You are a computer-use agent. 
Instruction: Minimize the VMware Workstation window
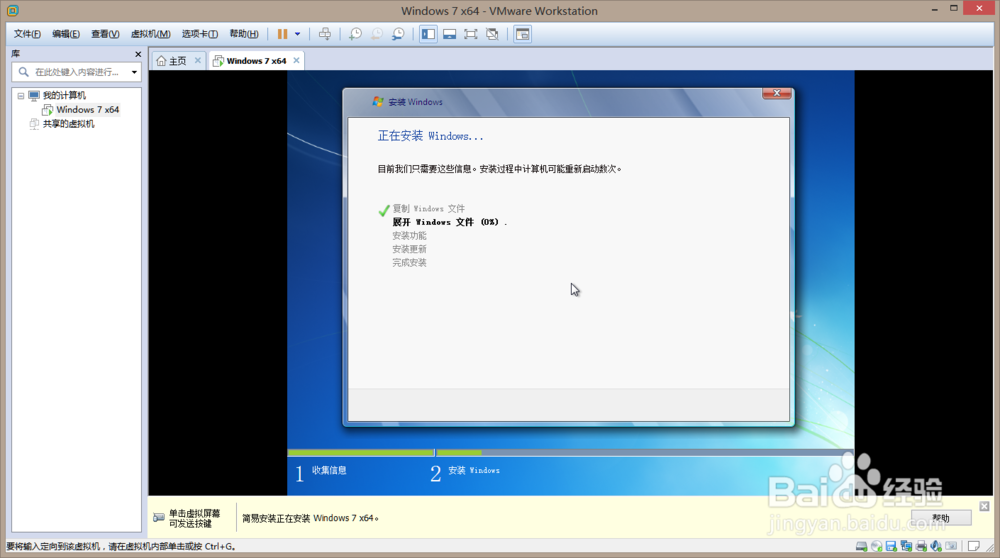[934, 9]
